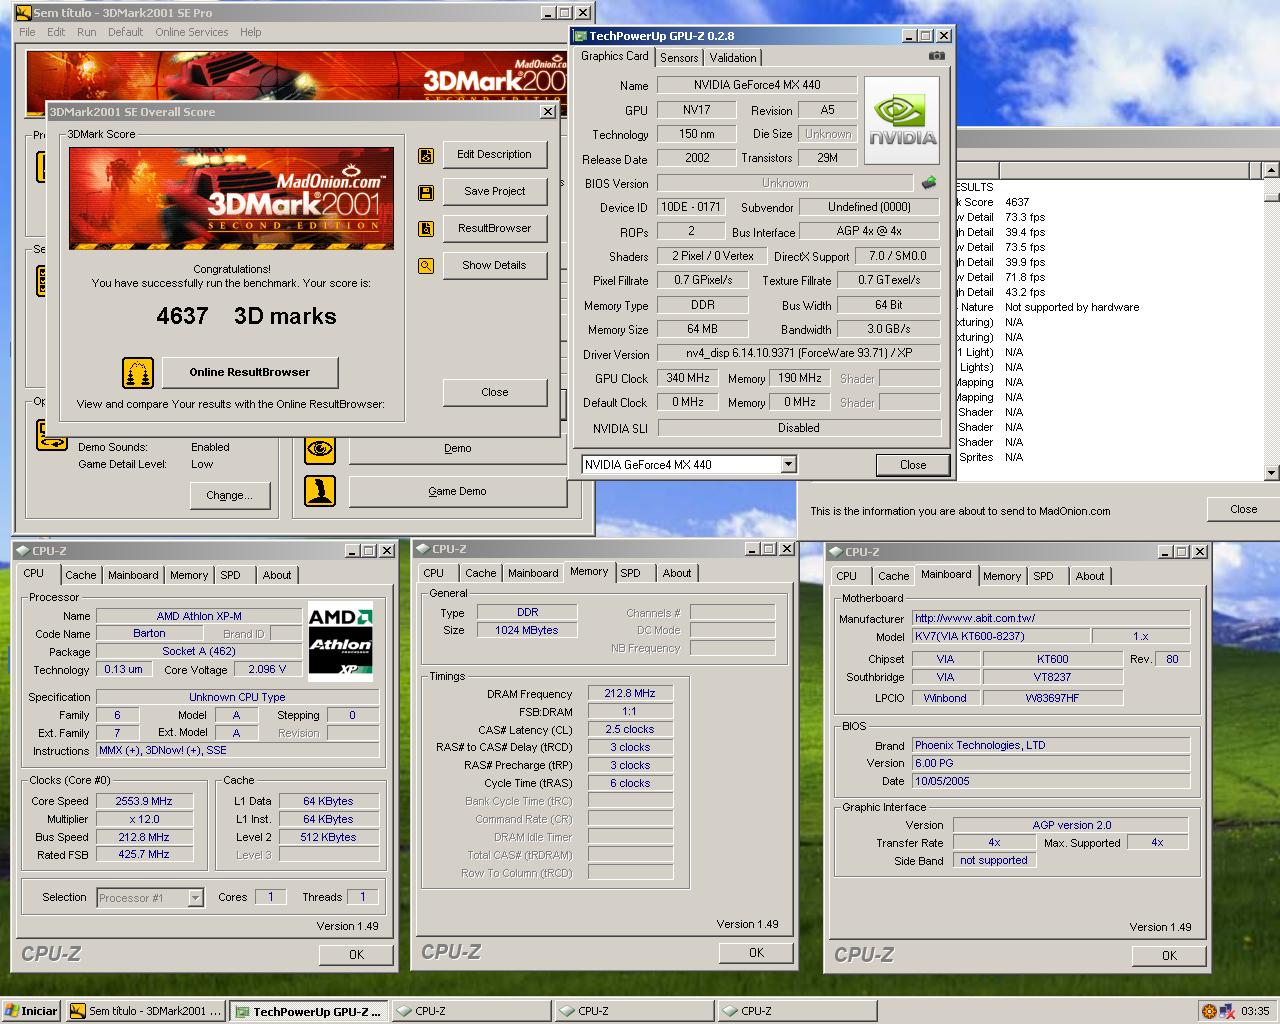Viewport: 1280px width, 1024px height.
Task: Close the 3DMark Overall Score dialog
Action: coord(494,392)
